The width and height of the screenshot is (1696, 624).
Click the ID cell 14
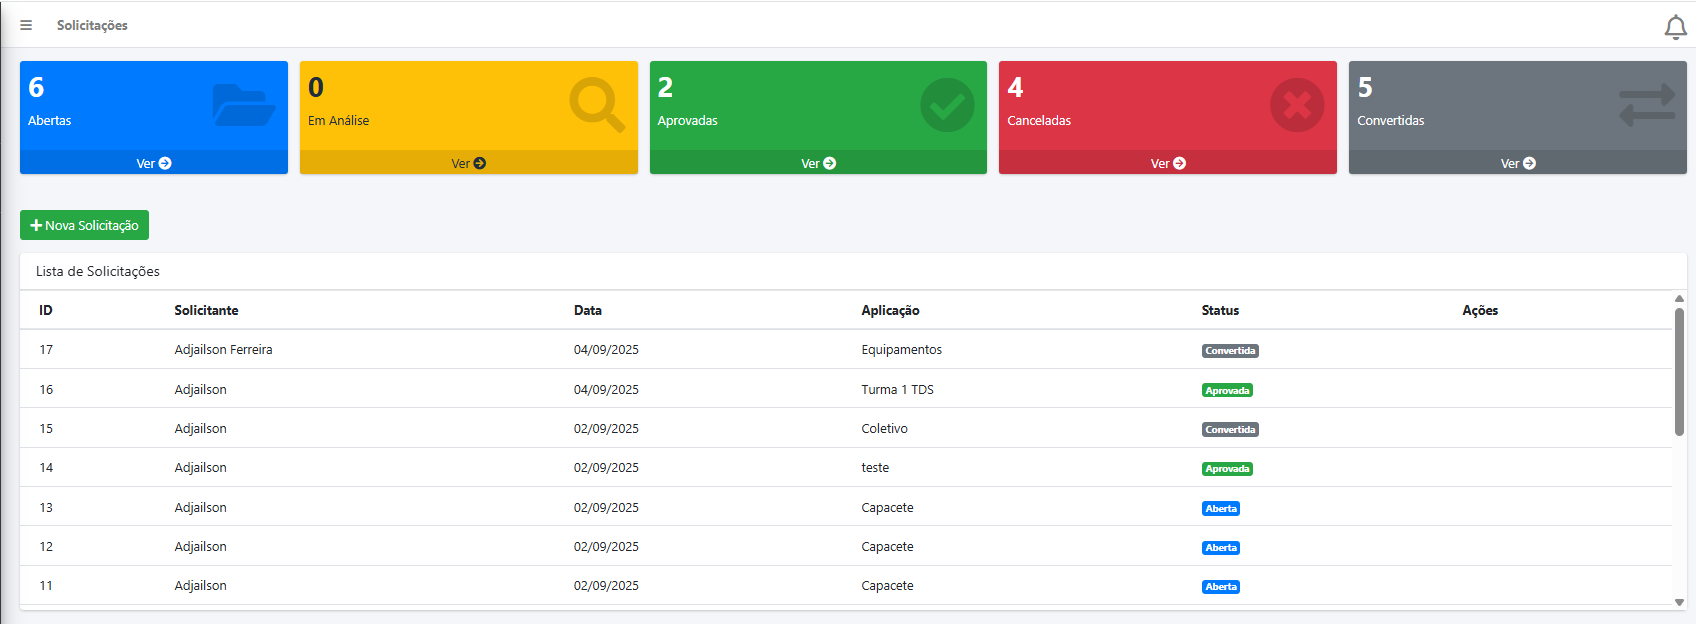[46, 467]
